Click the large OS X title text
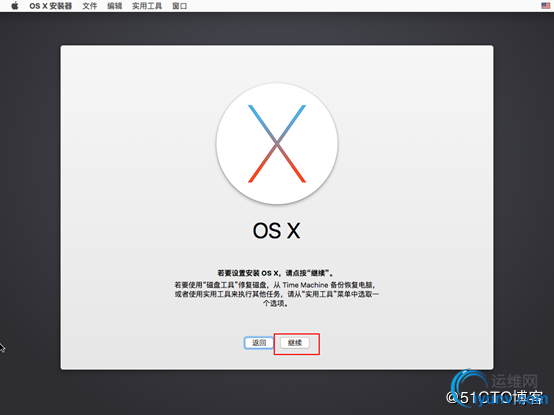 tap(276, 231)
